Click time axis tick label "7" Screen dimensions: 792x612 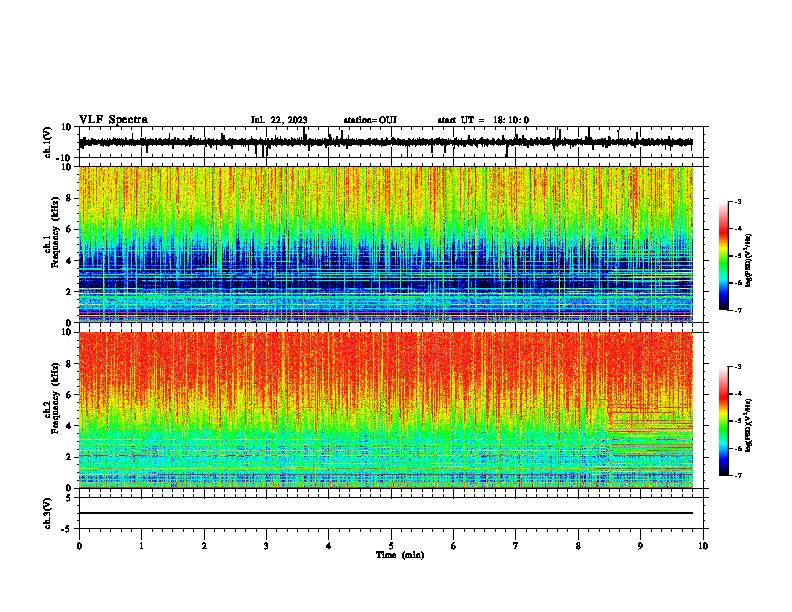516,546
